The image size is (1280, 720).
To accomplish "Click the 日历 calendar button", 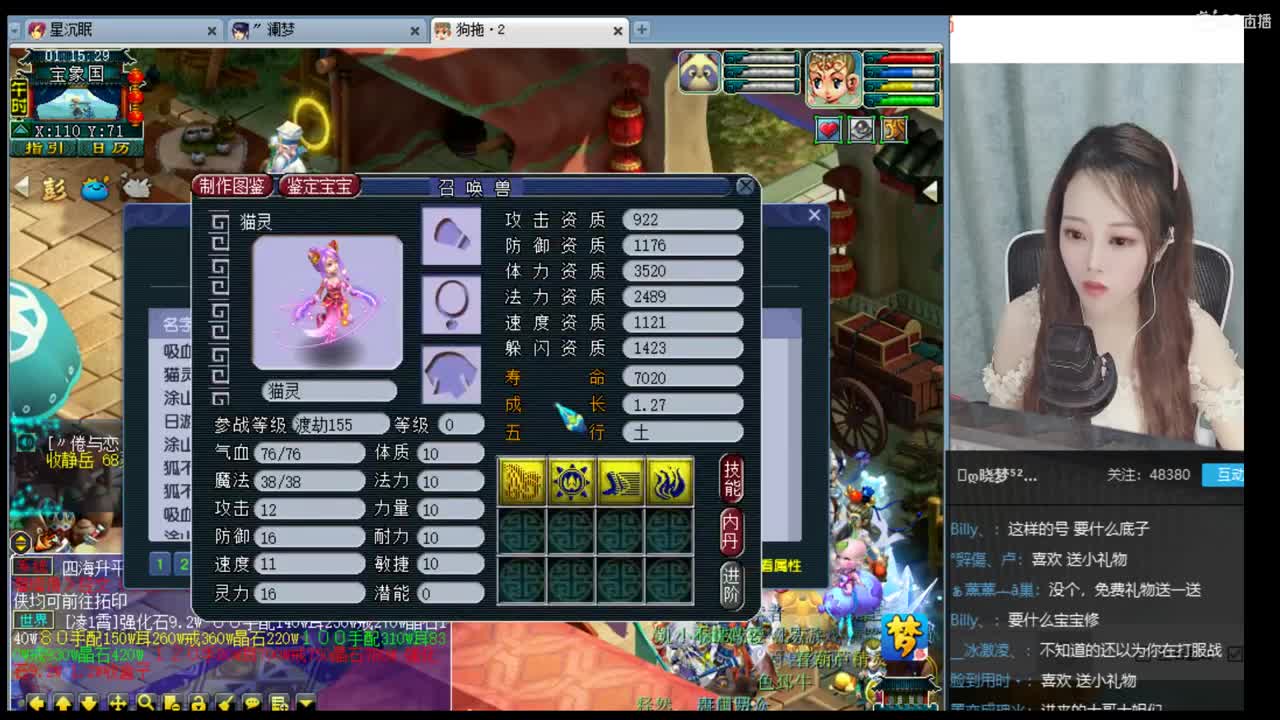I will tap(109, 148).
